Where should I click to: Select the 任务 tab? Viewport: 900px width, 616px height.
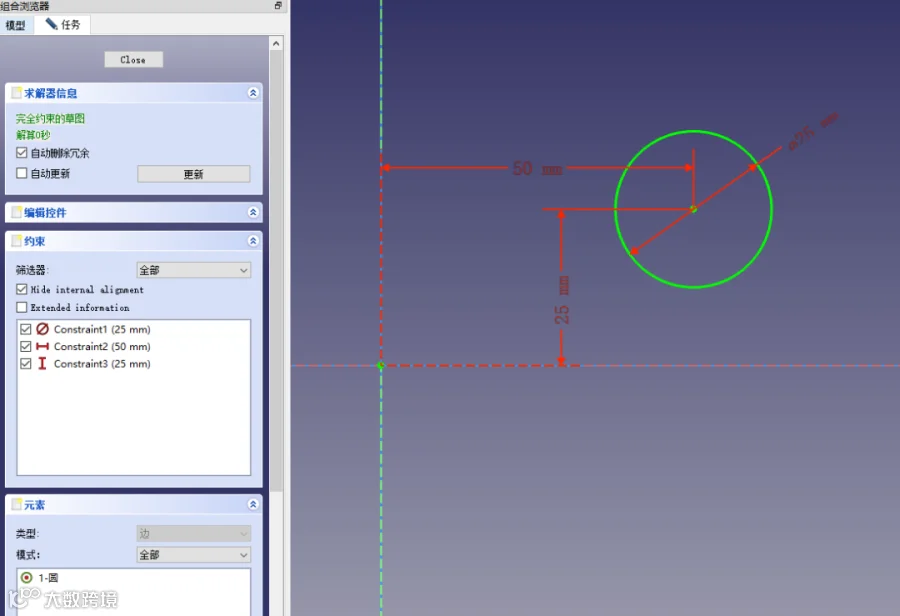[x=63, y=25]
